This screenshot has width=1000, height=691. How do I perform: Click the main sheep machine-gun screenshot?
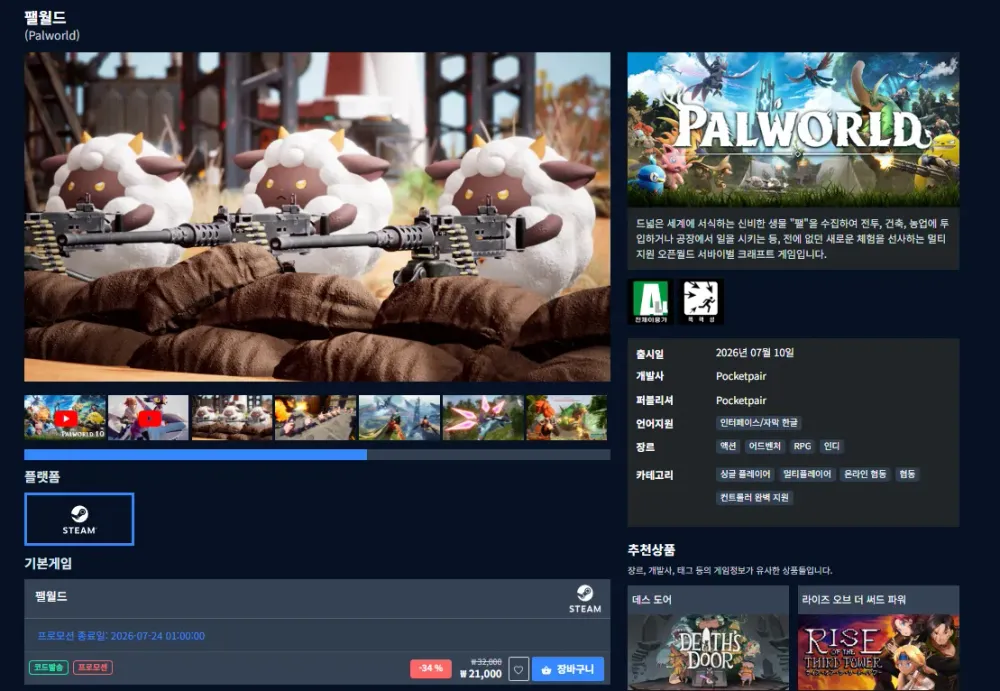317,217
